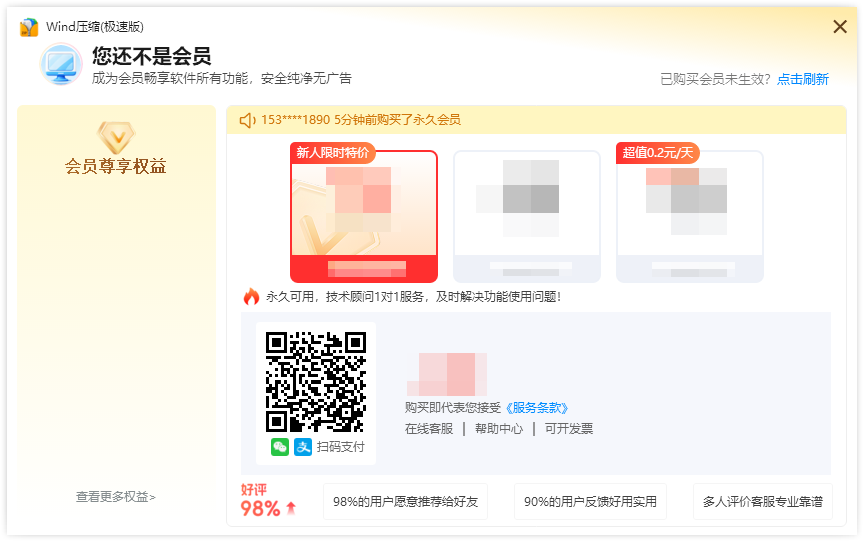Click the Wind压缩 app logo icon

coord(29,27)
